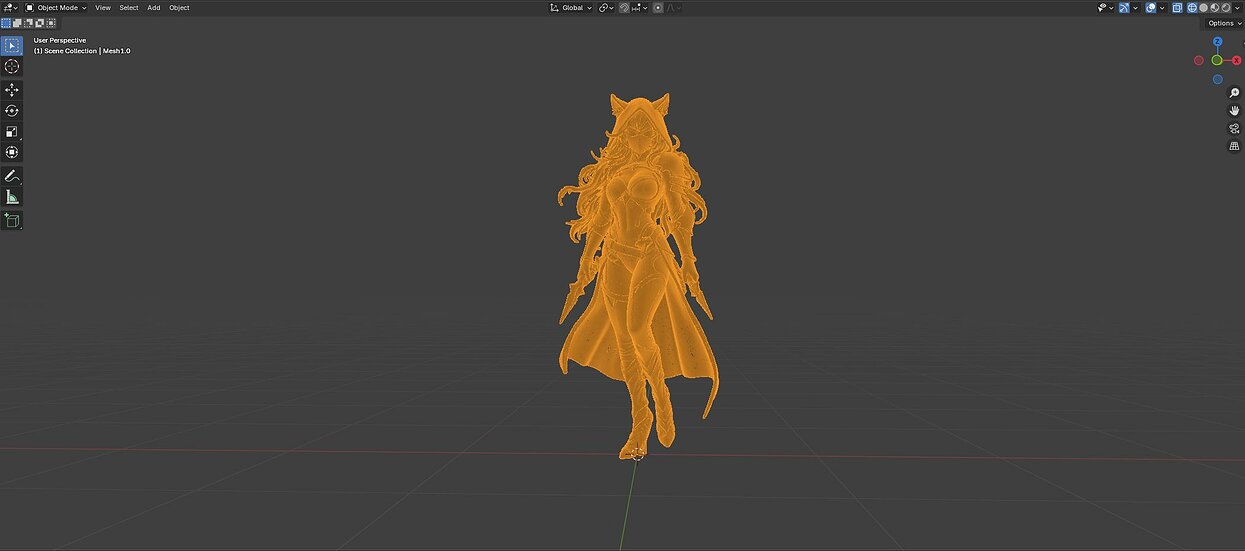
Task: Open Global transform orientation dropdown
Action: (571, 8)
